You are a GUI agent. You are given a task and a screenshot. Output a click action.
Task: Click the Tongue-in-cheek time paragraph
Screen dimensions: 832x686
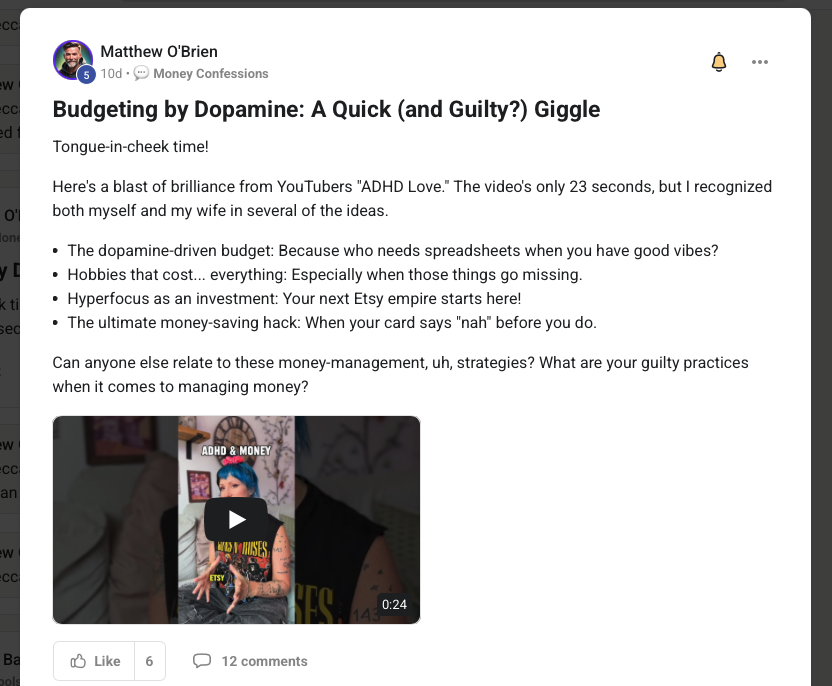131,146
